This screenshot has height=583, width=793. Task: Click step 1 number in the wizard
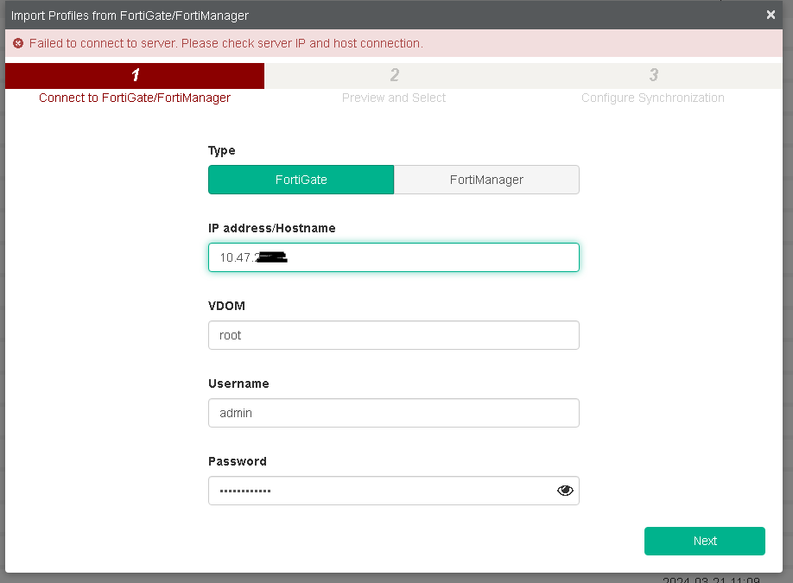[135, 75]
